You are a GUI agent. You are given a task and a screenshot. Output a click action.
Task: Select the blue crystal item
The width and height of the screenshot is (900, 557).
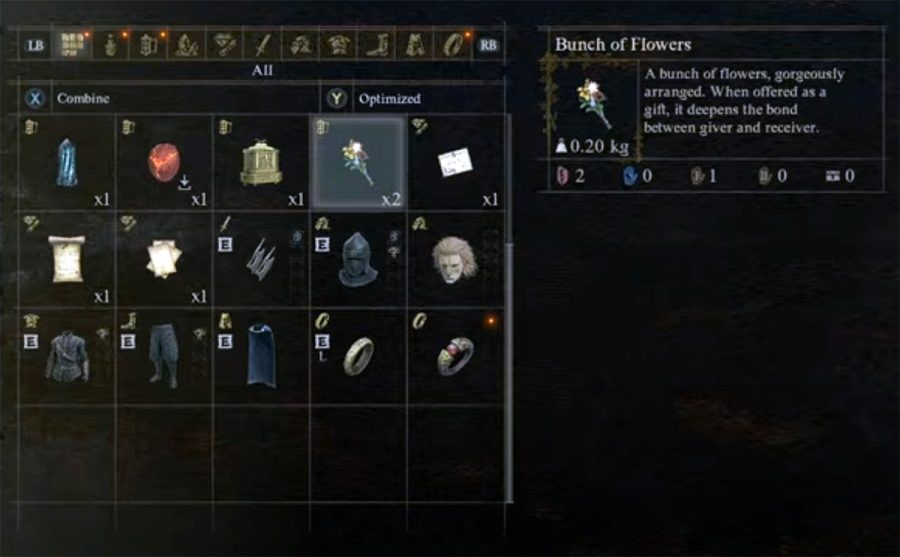[67, 163]
